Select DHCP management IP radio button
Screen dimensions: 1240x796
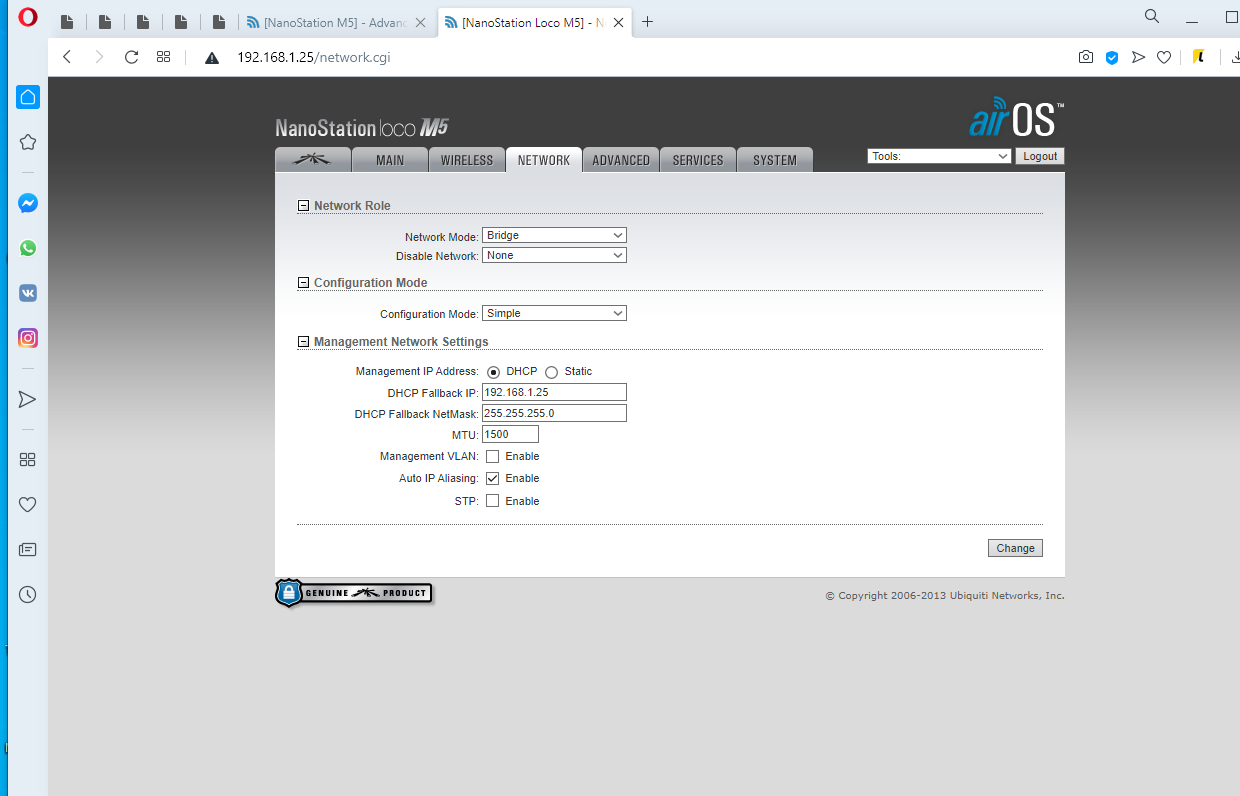pos(494,372)
